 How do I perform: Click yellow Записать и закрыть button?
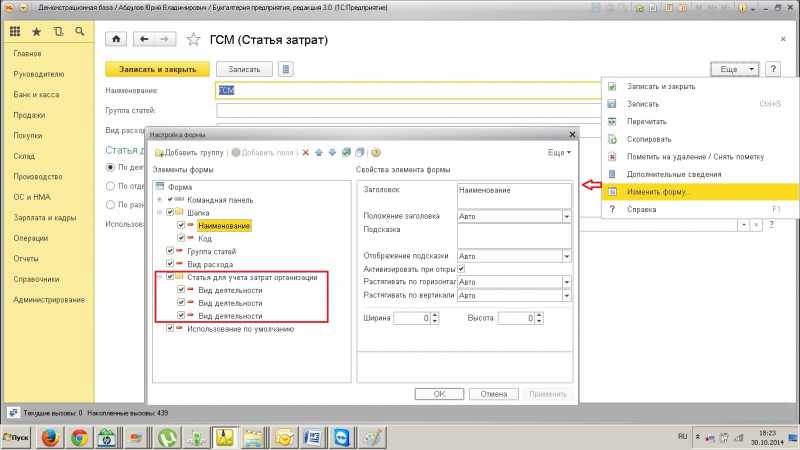click(x=157, y=69)
